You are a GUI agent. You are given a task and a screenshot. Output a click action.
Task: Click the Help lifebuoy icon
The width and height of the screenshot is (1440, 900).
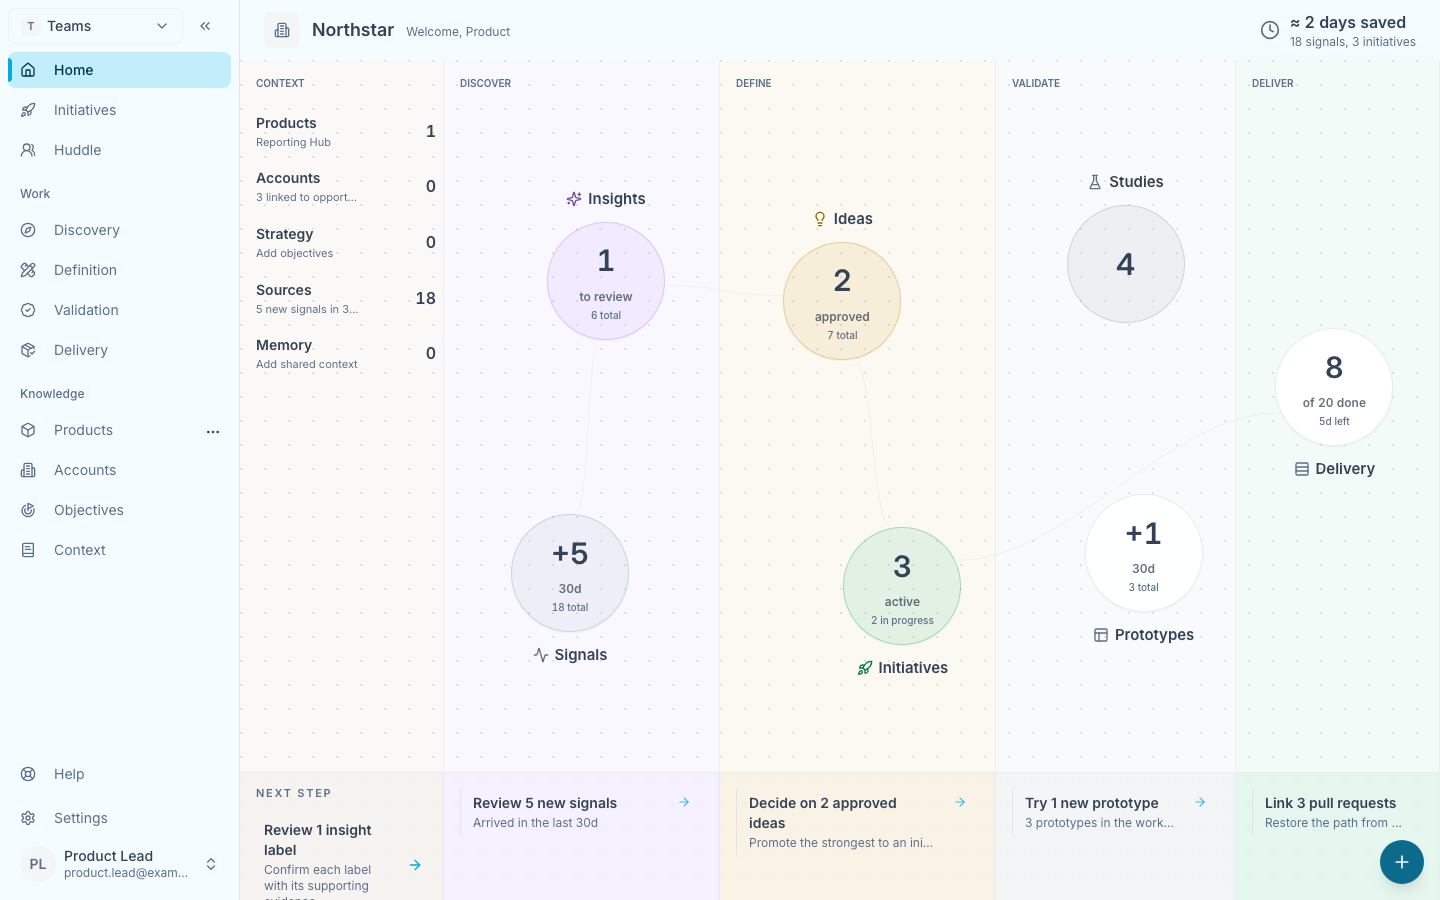coord(28,774)
